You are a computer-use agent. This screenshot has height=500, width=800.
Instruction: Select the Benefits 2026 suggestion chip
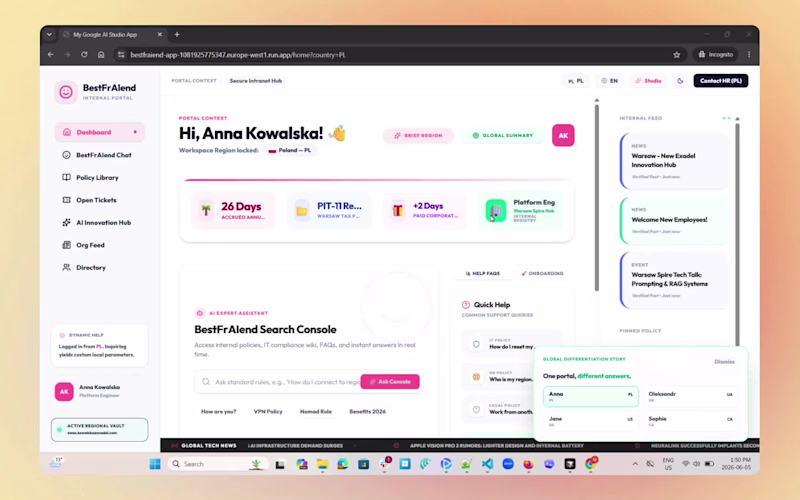[367, 412]
